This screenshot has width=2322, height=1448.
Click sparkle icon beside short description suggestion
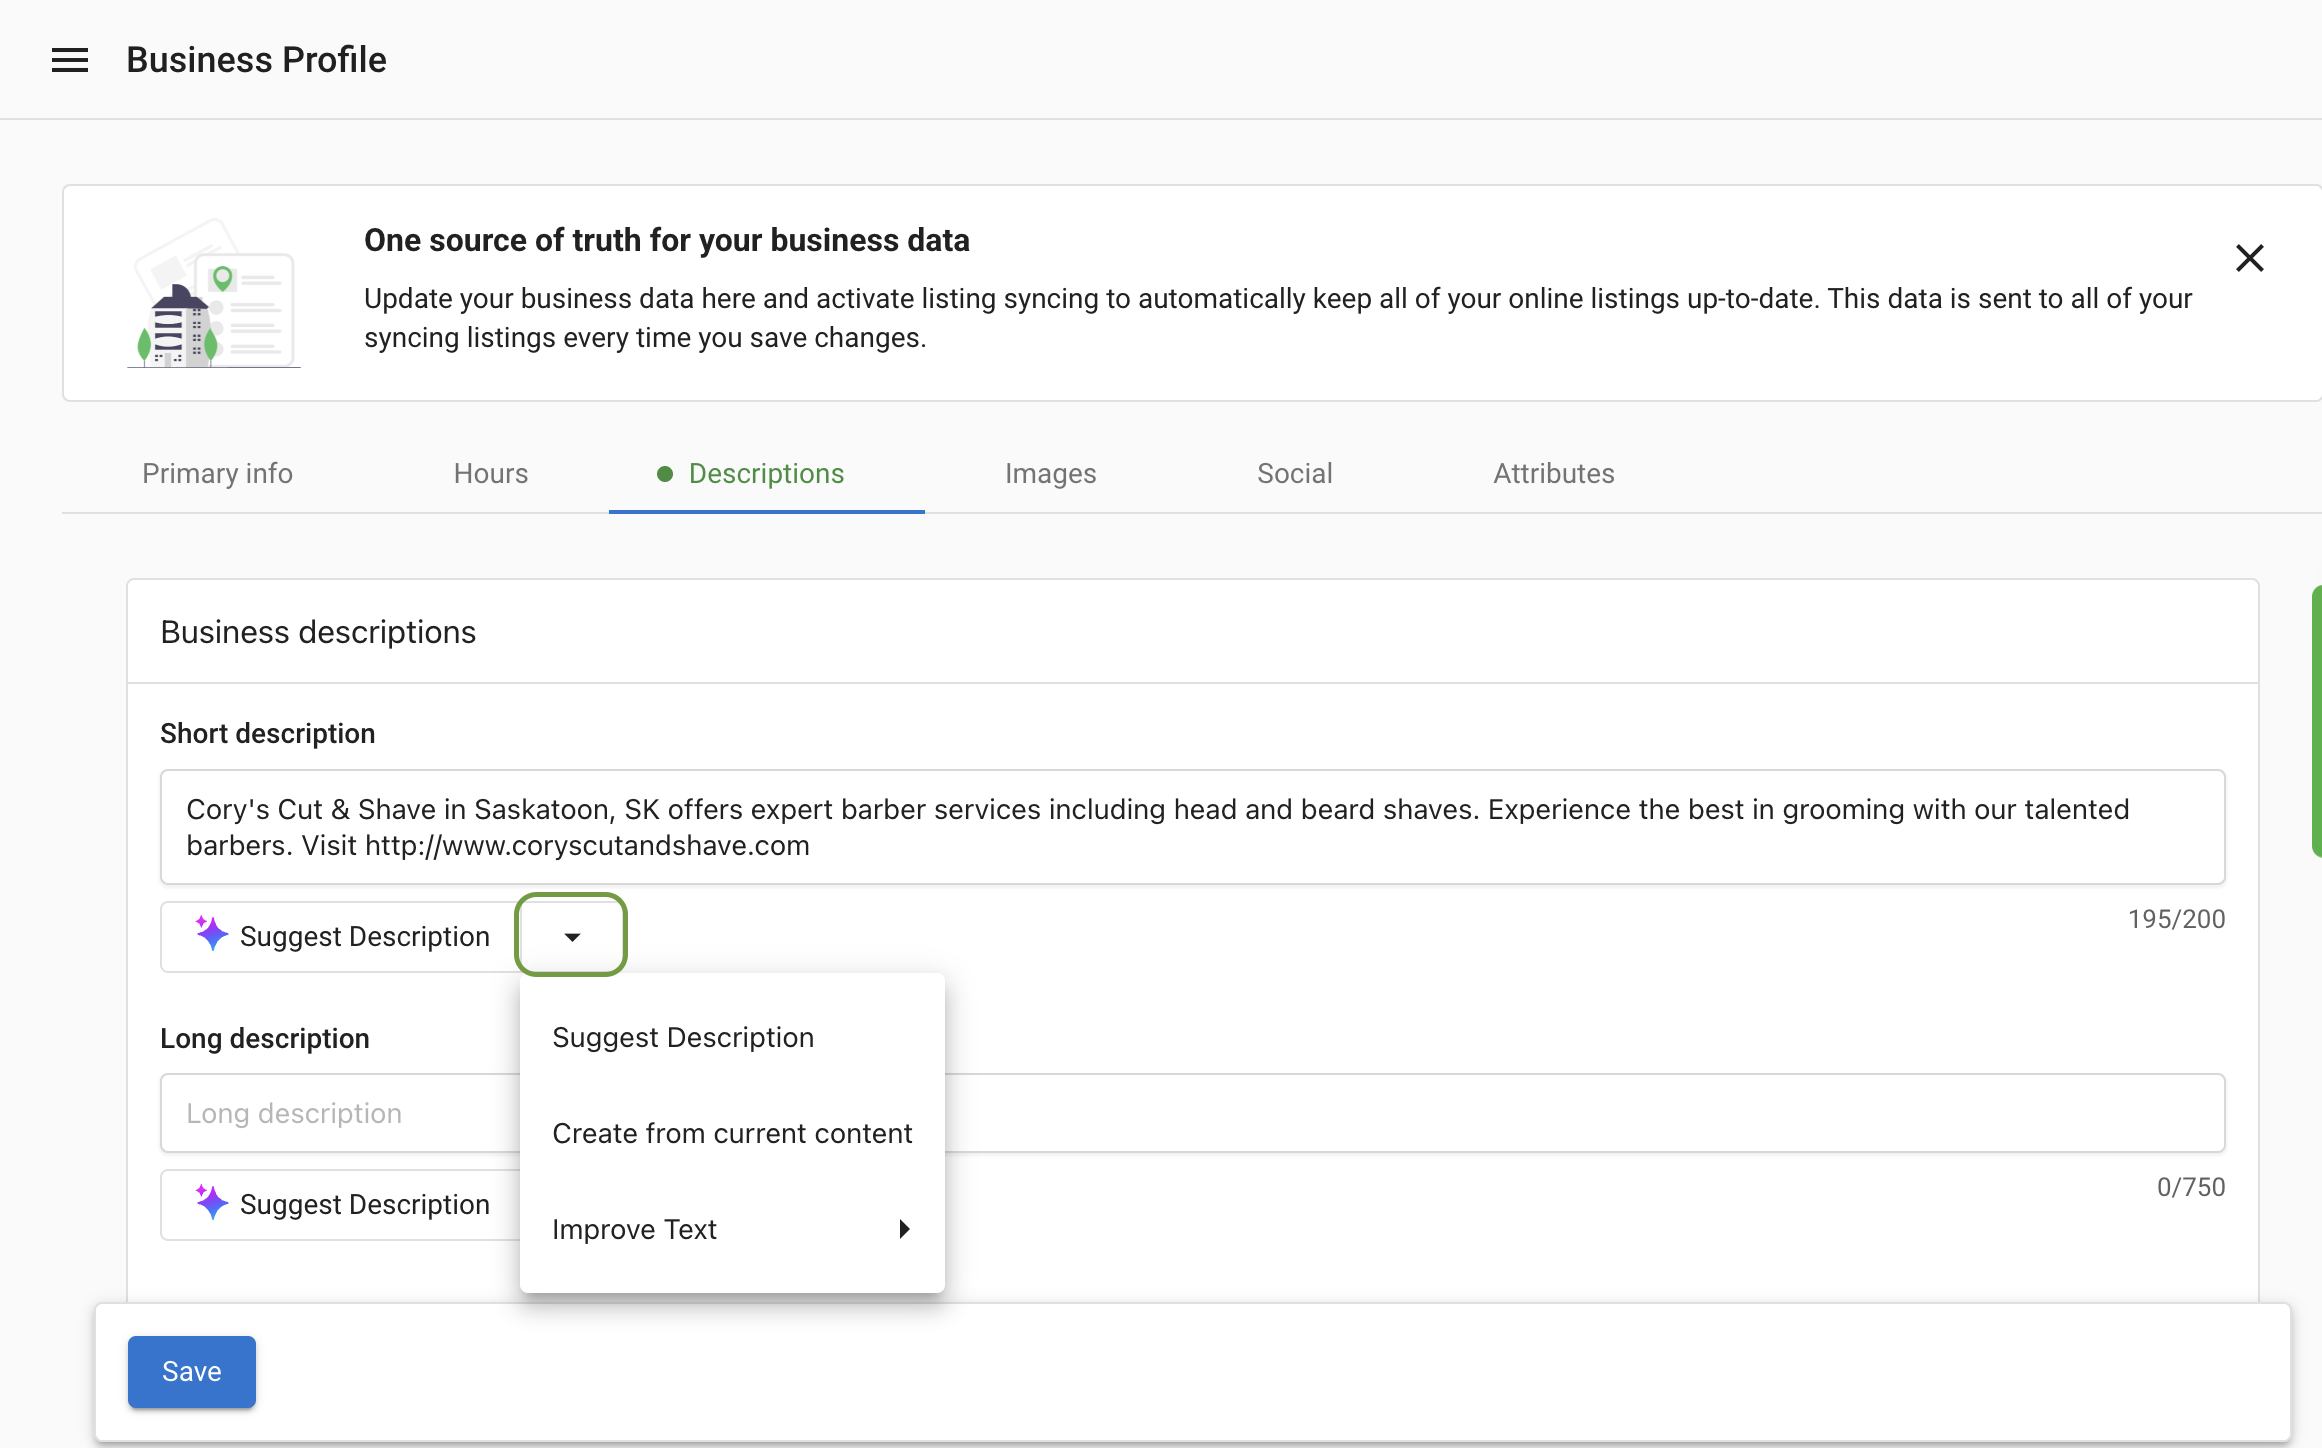[211, 934]
